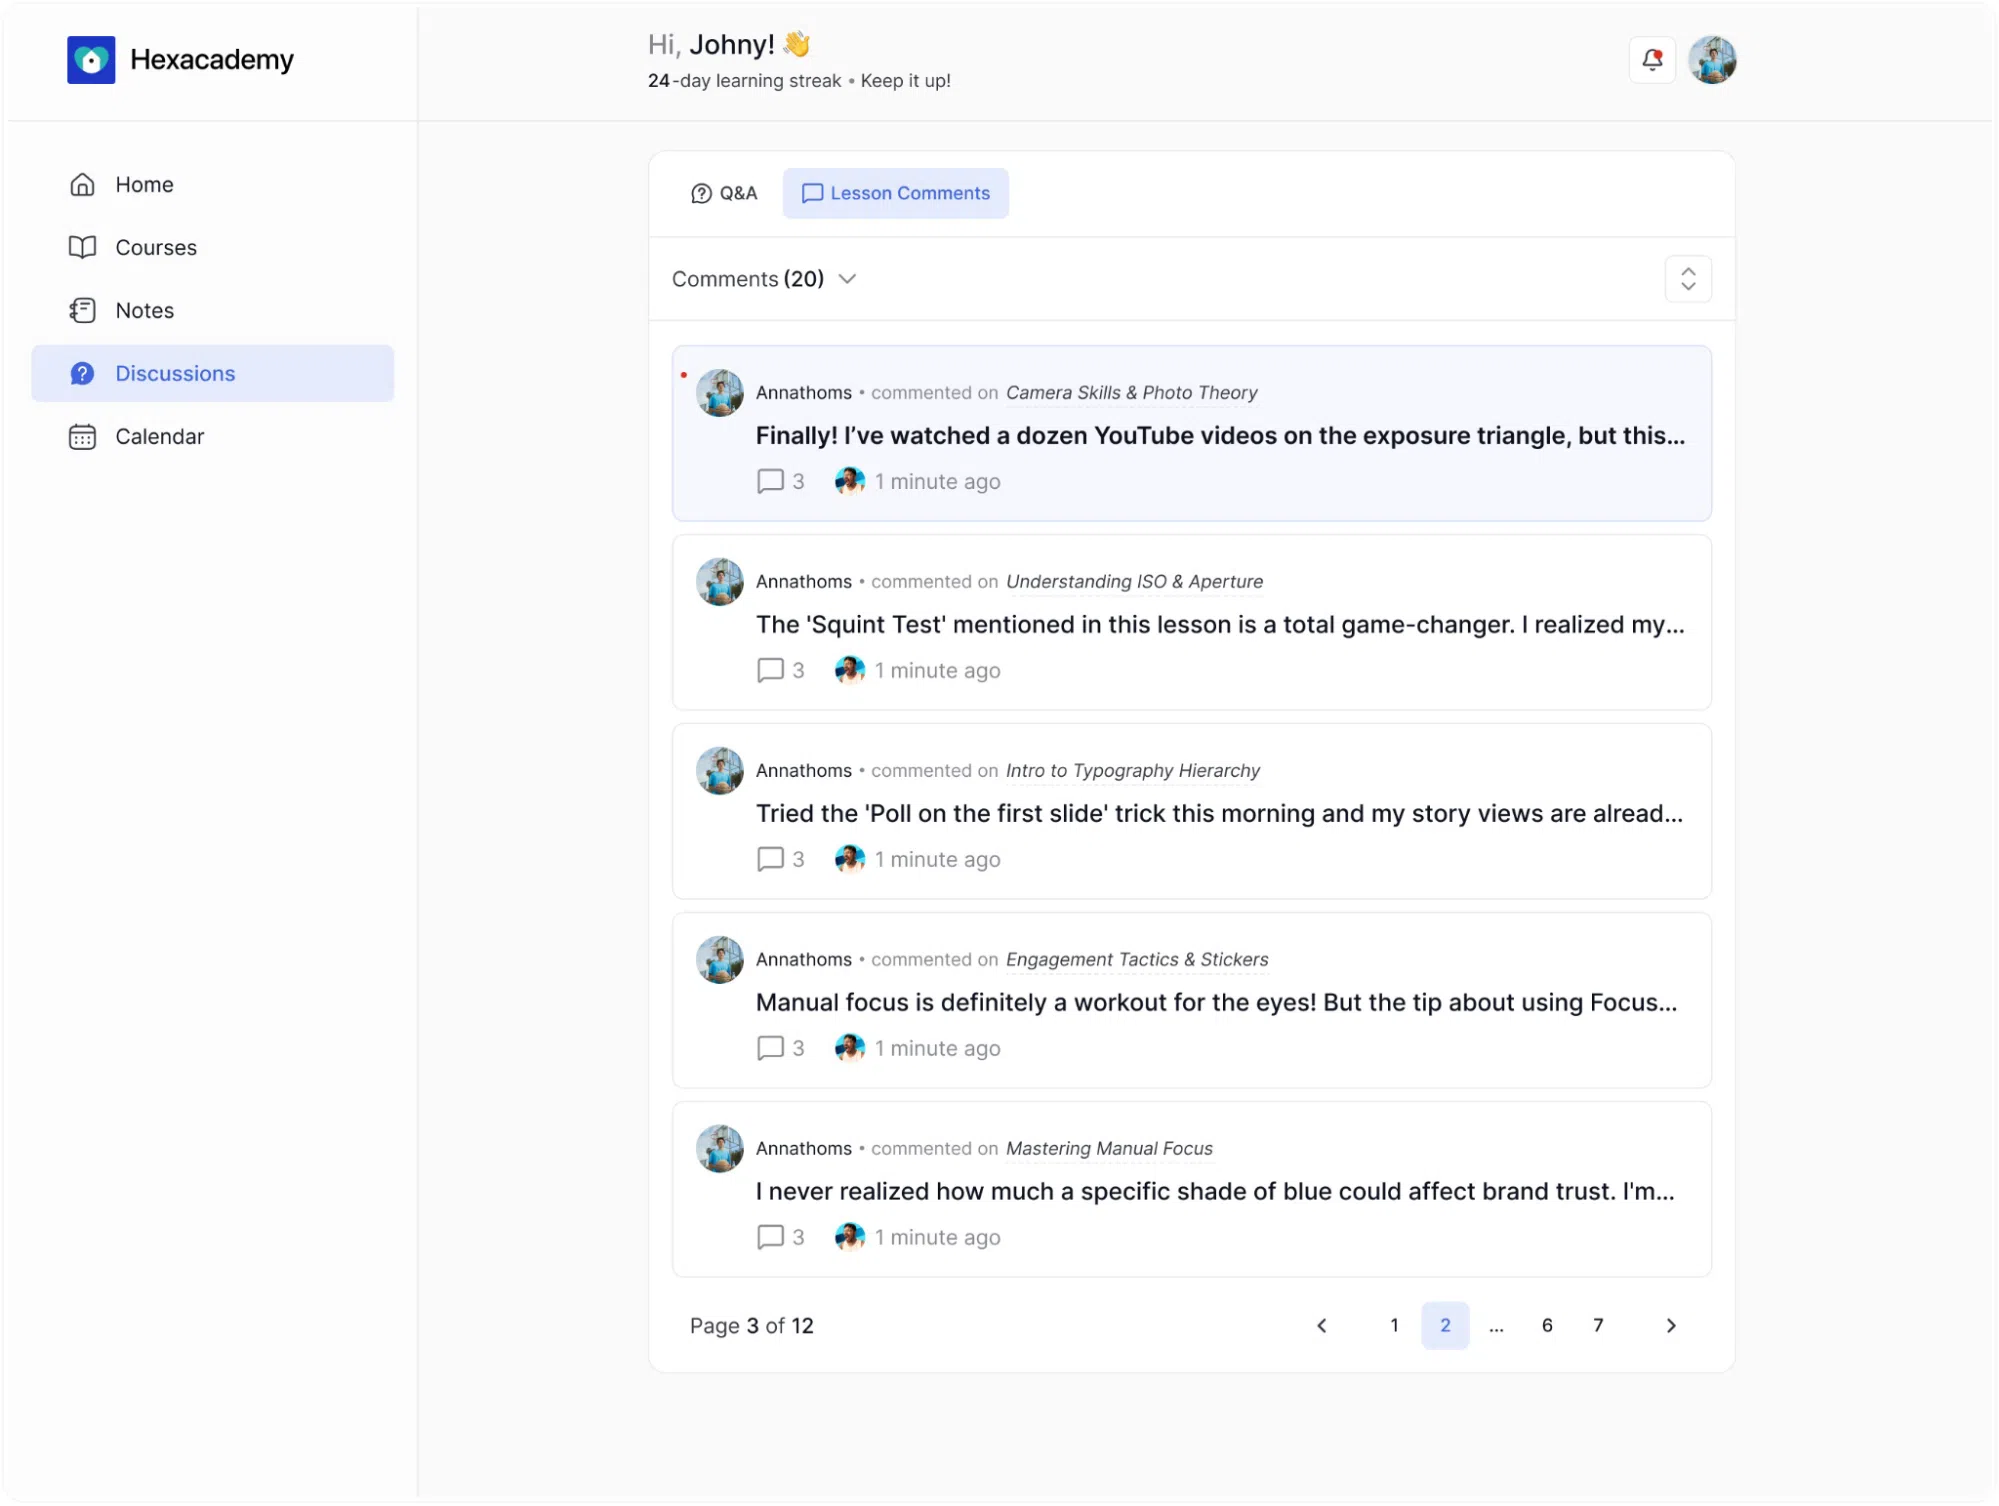Click the Notes notebook icon

pyautogui.click(x=82, y=311)
